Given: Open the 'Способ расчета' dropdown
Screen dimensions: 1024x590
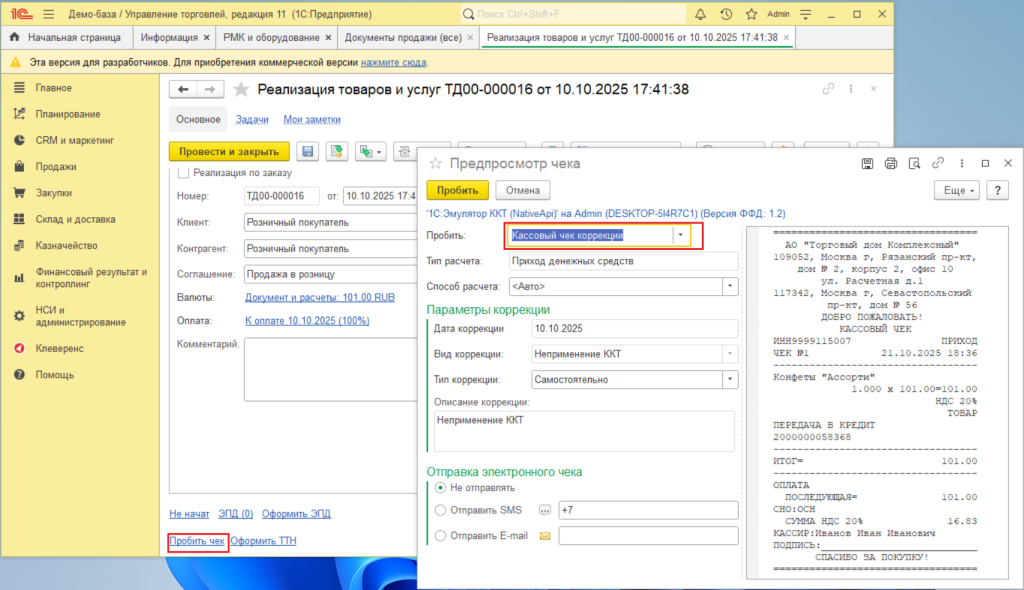Looking at the screenshot, I should 728,287.
